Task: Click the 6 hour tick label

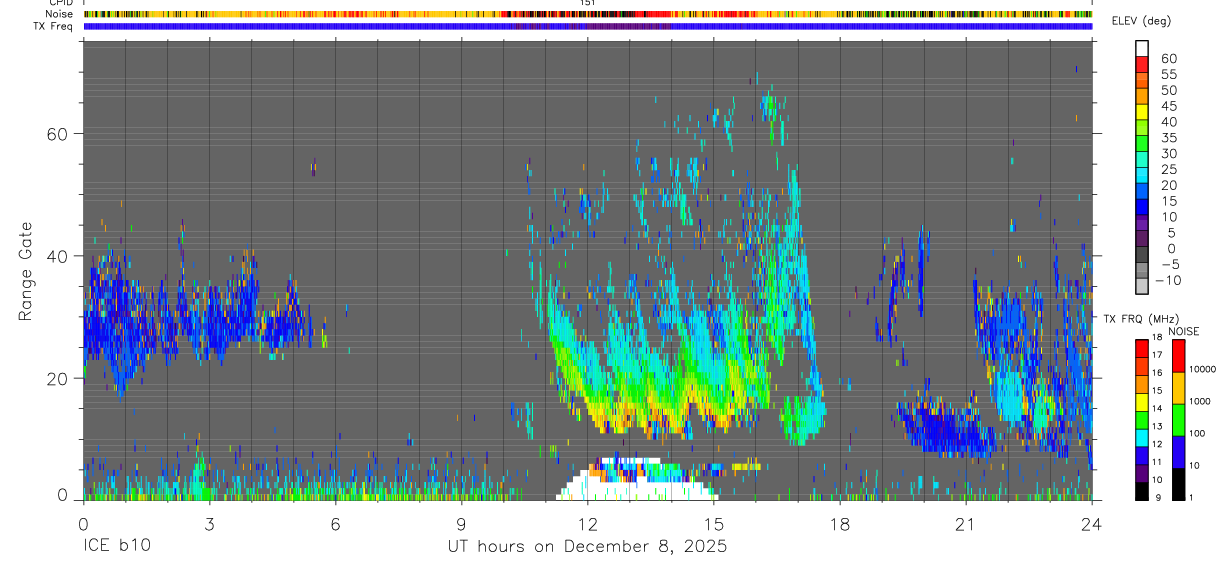Action: (x=335, y=522)
